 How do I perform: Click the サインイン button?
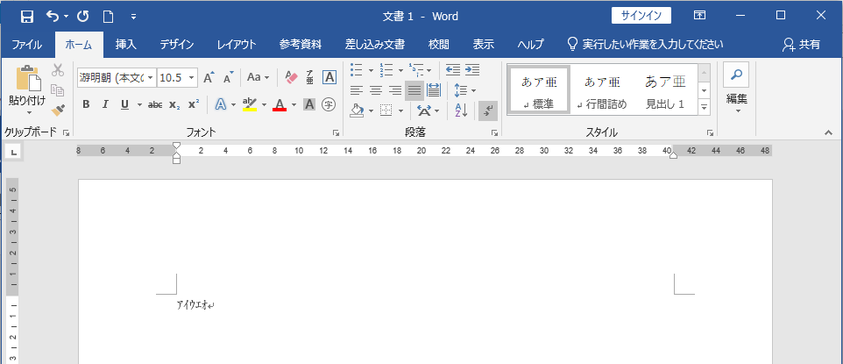(641, 16)
